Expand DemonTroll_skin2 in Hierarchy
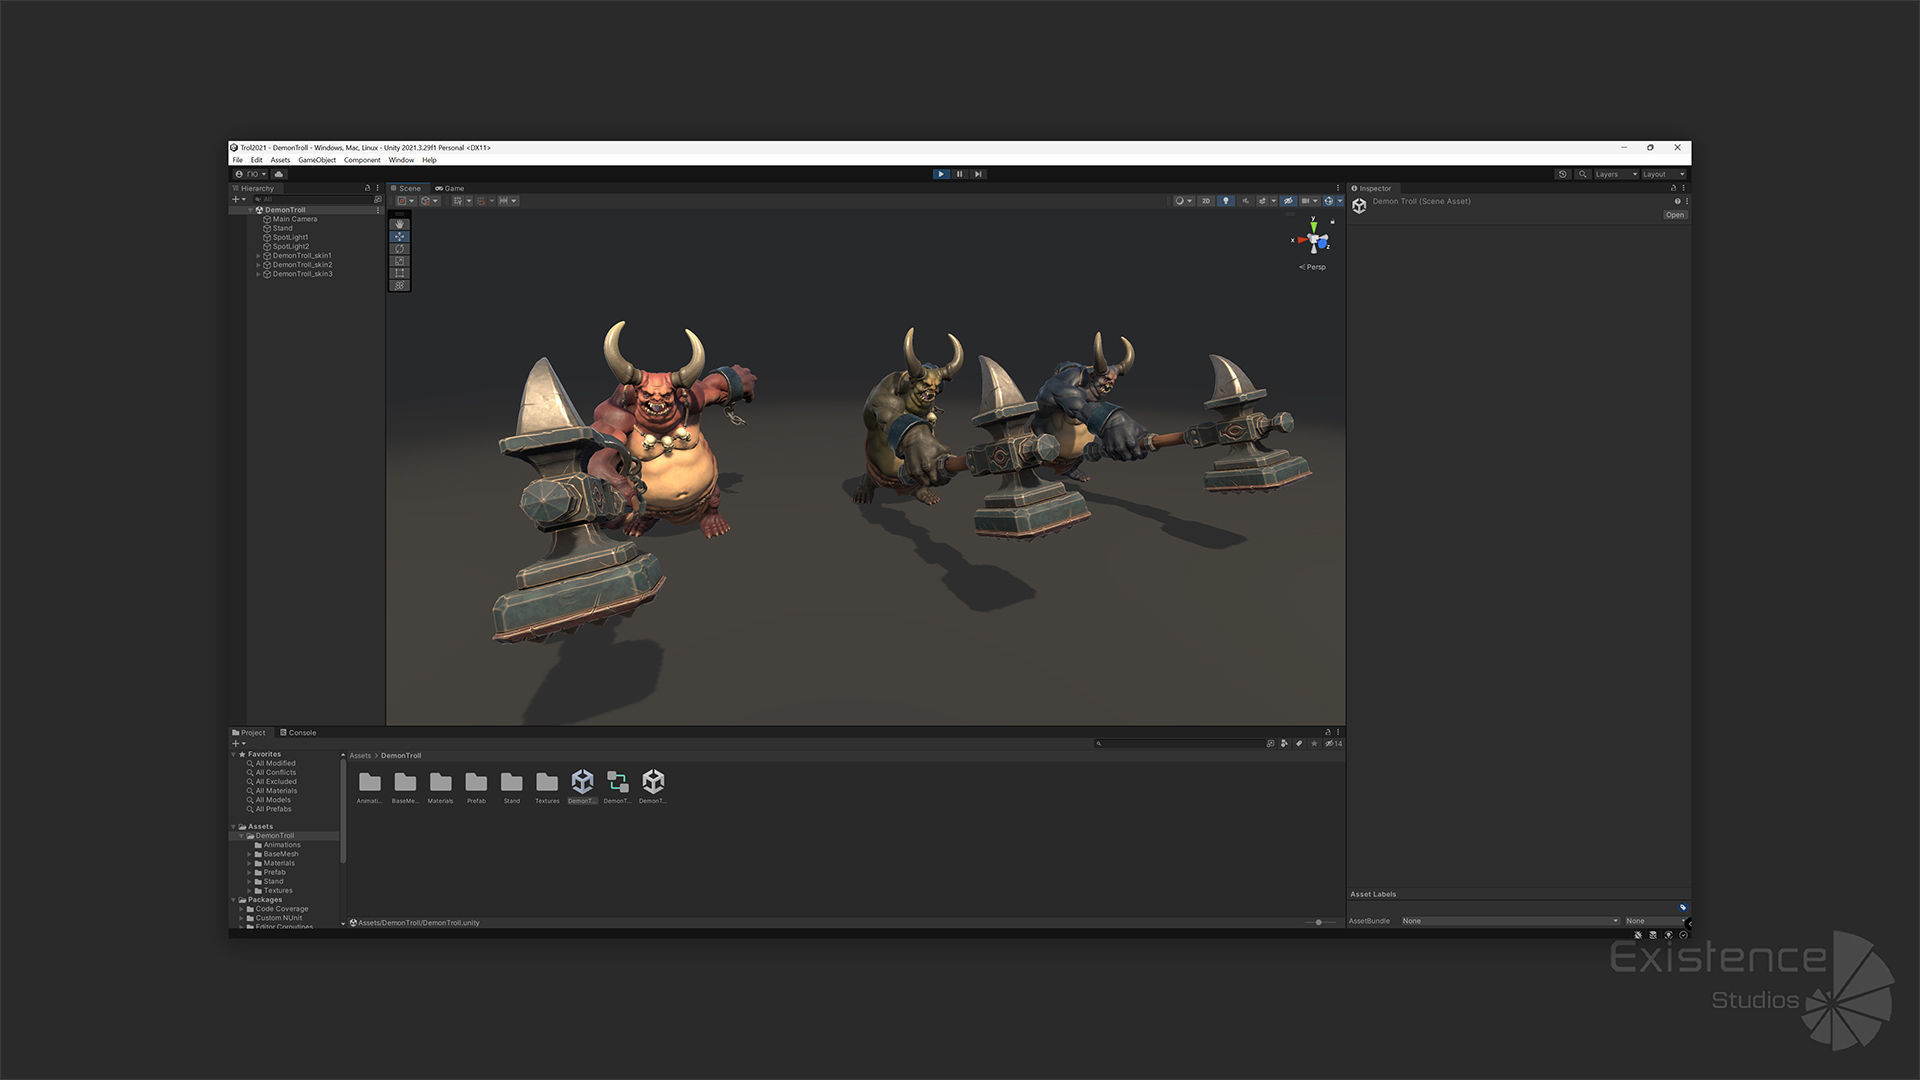Screen dimensions: 1920x1080 click(x=258, y=265)
